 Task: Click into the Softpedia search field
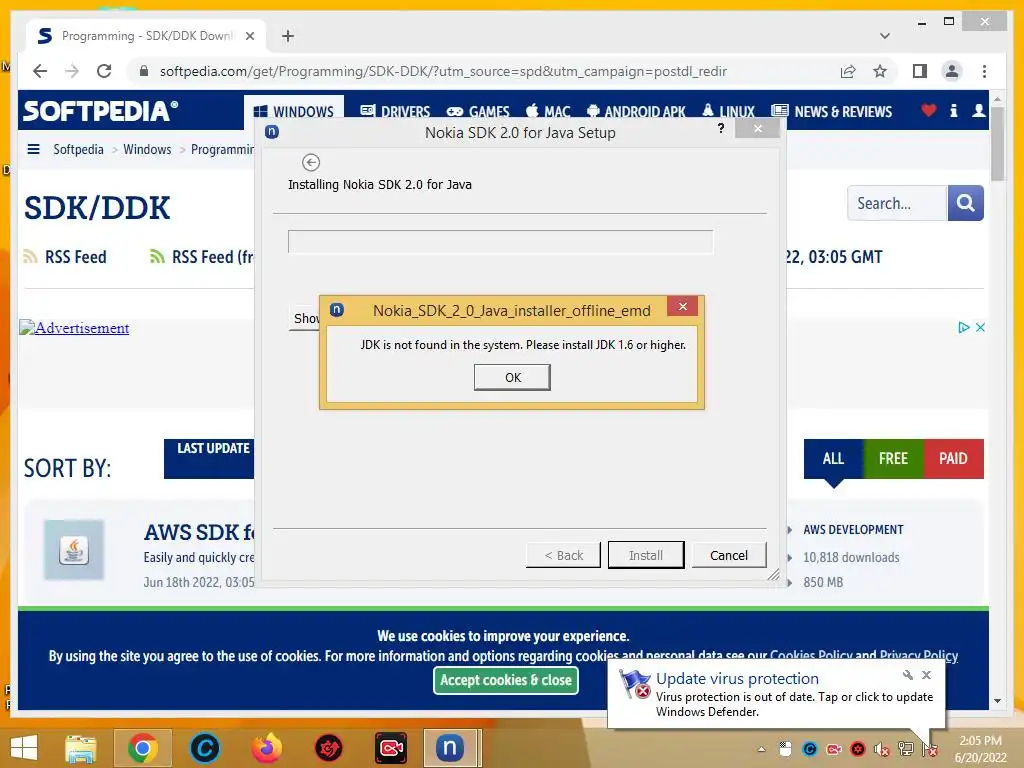click(x=897, y=203)
